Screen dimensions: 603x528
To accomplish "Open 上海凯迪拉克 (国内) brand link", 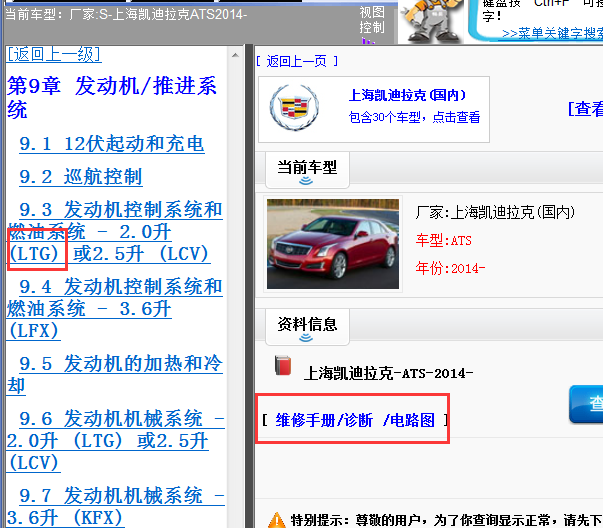I will coord(407,95).
